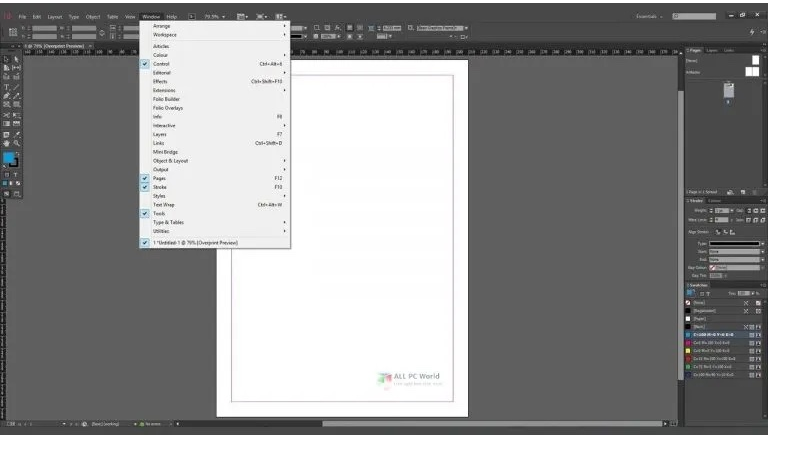This screenshot has height=451, width=793.
Task: Choose Folio Builder menu entry
Action: point(215,99)
